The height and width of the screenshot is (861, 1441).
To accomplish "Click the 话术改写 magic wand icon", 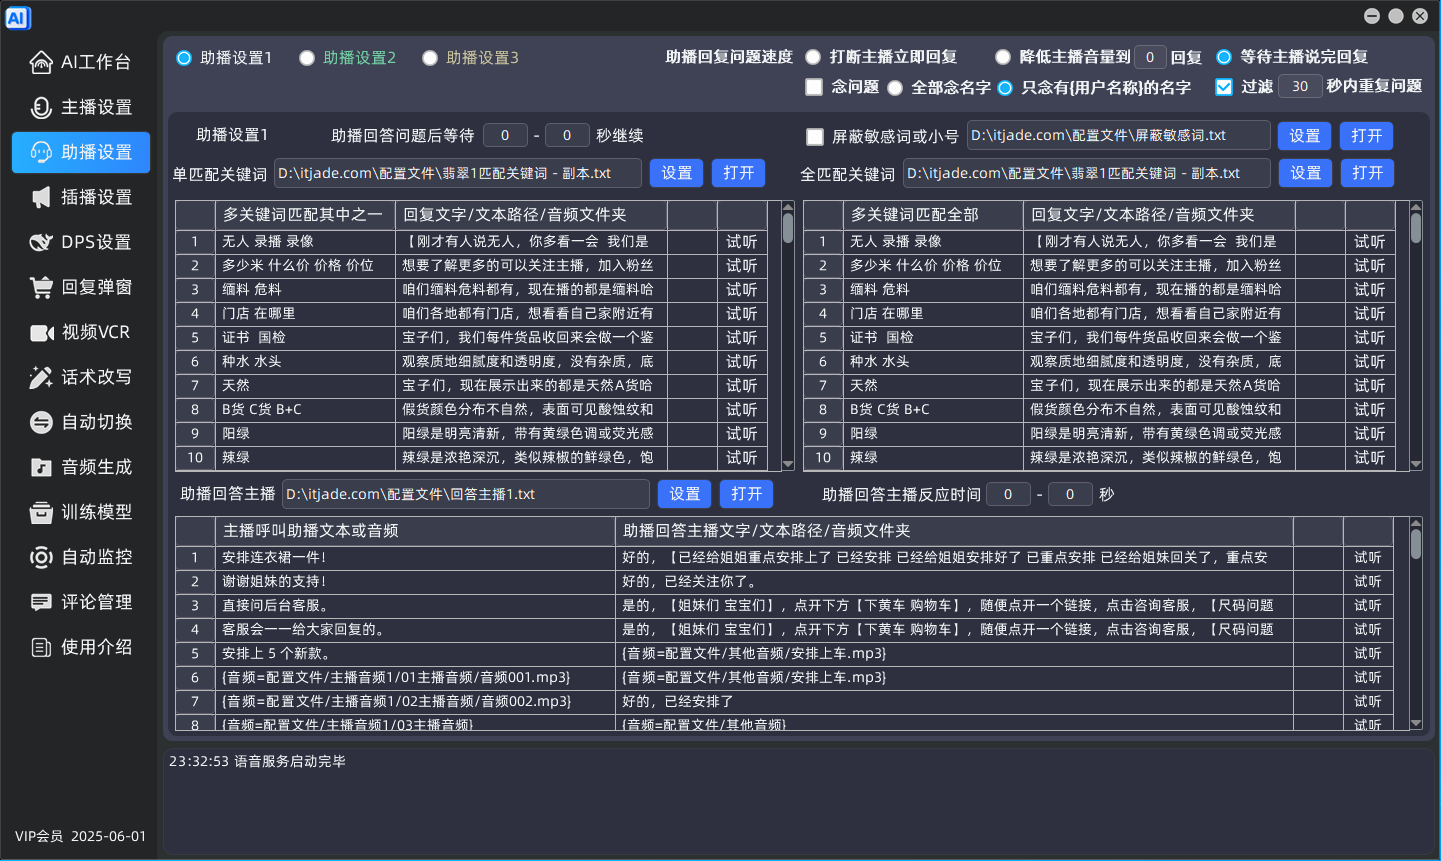I will [x=41, y=377].
